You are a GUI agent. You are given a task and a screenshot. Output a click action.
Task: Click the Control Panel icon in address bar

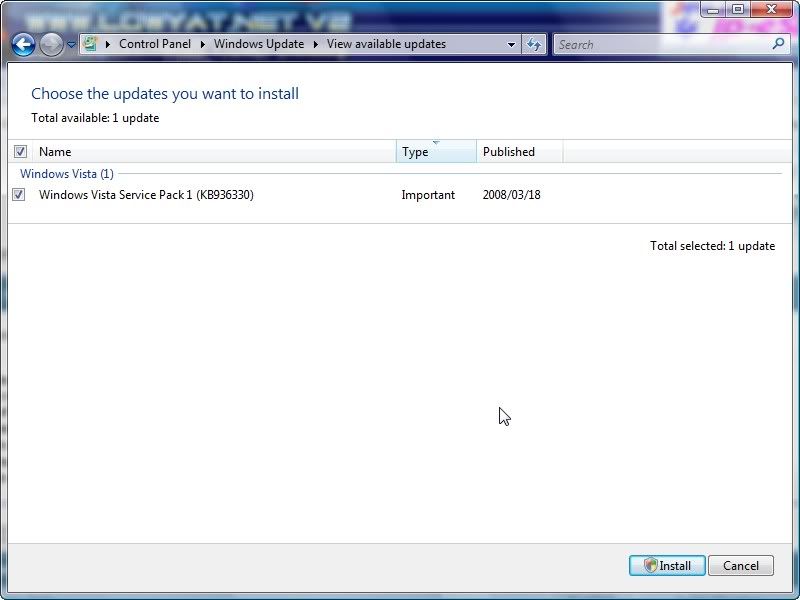click(x=90, y=44)
